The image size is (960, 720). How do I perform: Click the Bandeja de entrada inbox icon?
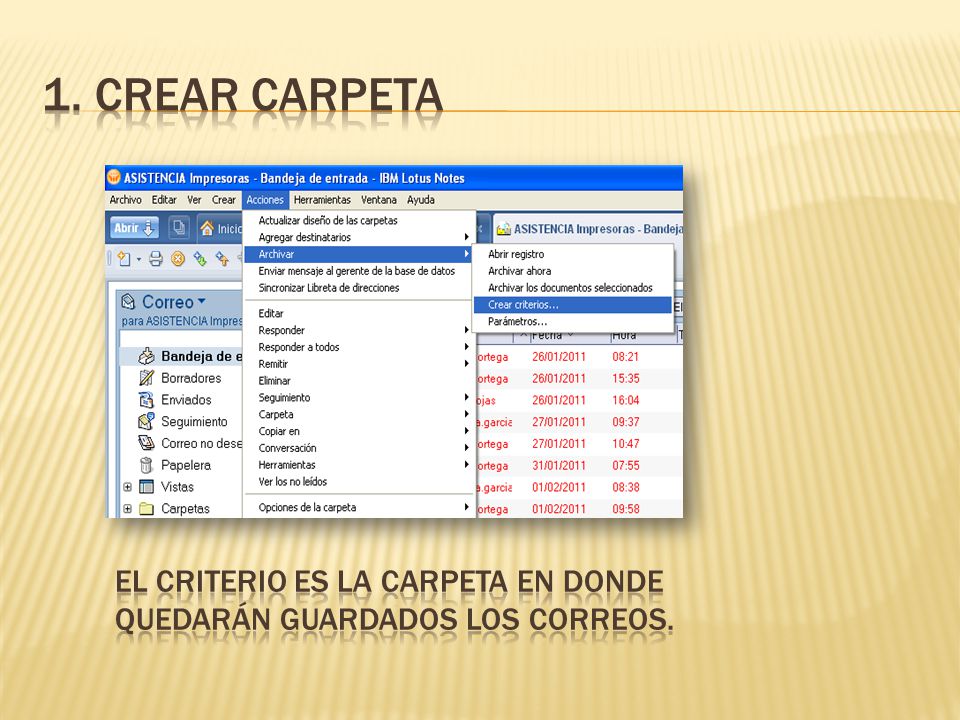tap(146, 356)
